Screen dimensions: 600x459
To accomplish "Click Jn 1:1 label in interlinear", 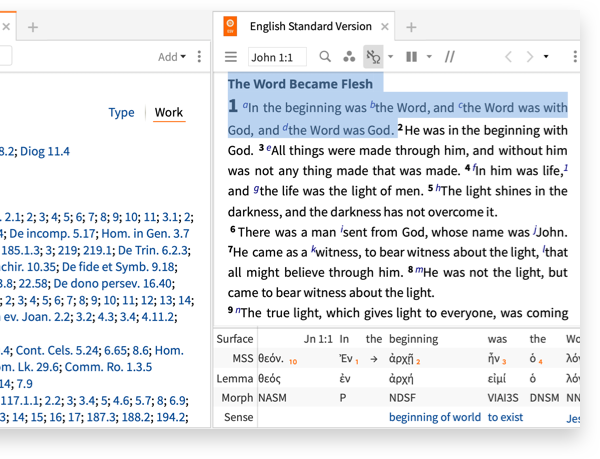I will [318, 339].
